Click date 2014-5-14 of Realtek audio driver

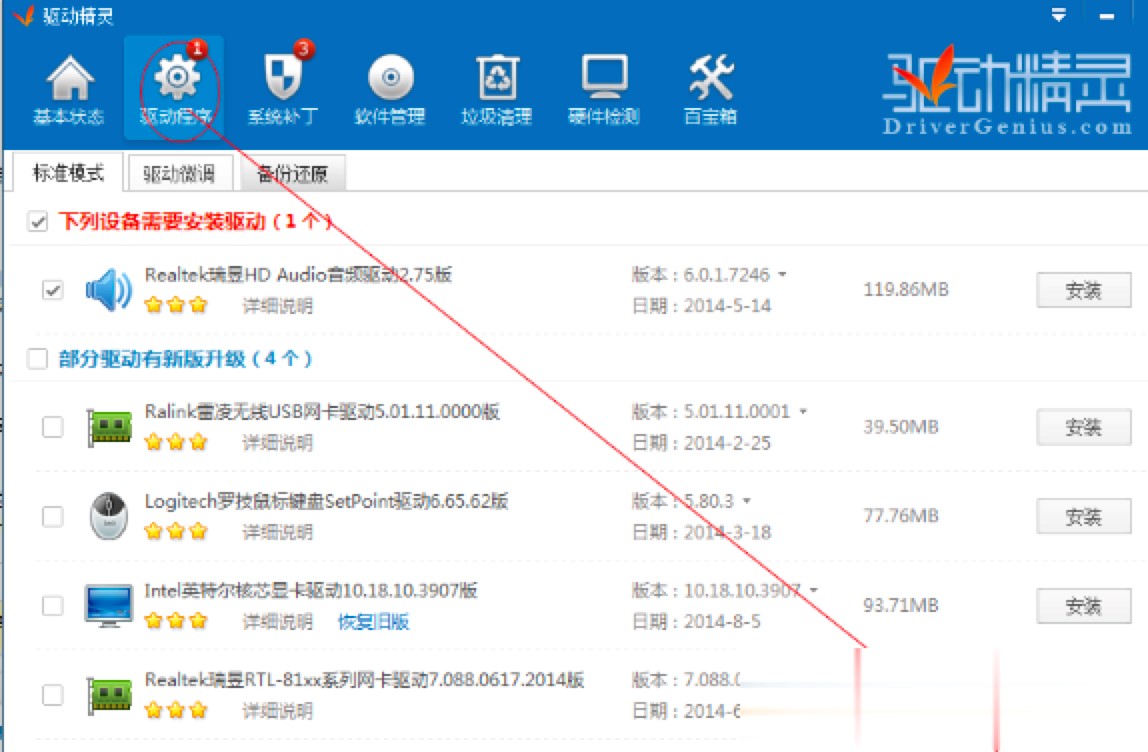(727, 305)
